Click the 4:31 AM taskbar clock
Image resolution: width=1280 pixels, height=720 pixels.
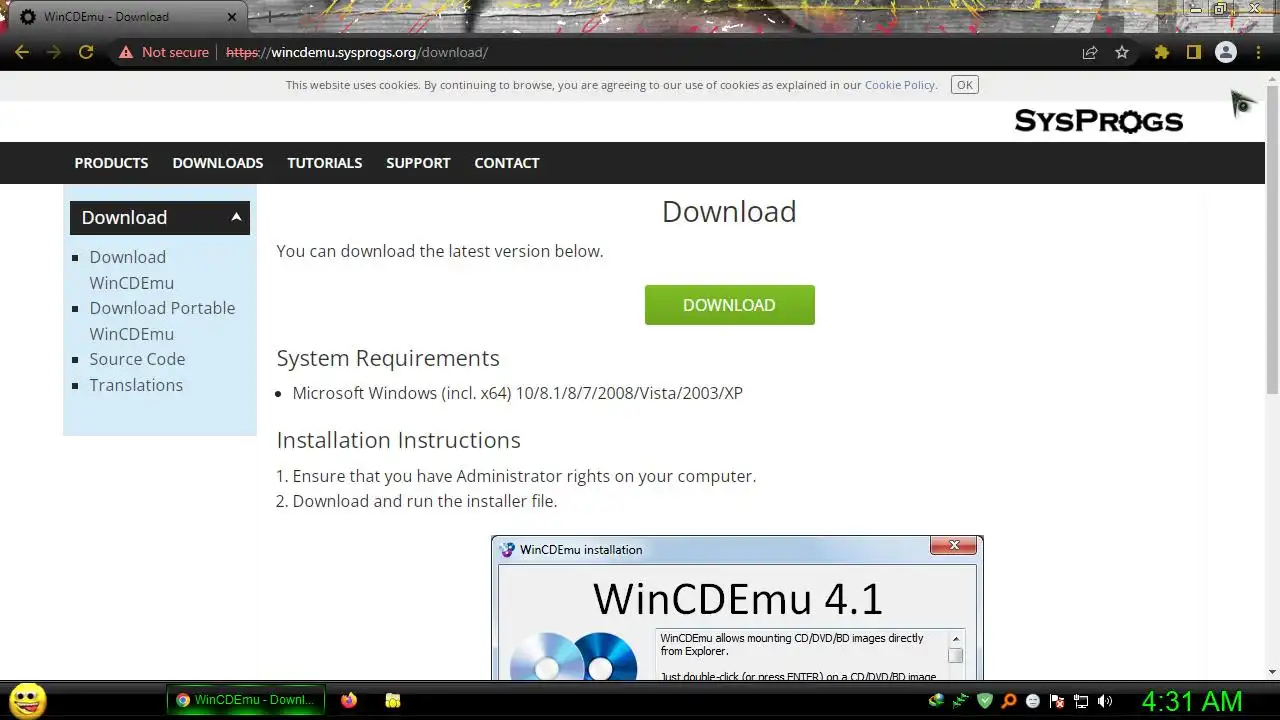point(1192,701)
